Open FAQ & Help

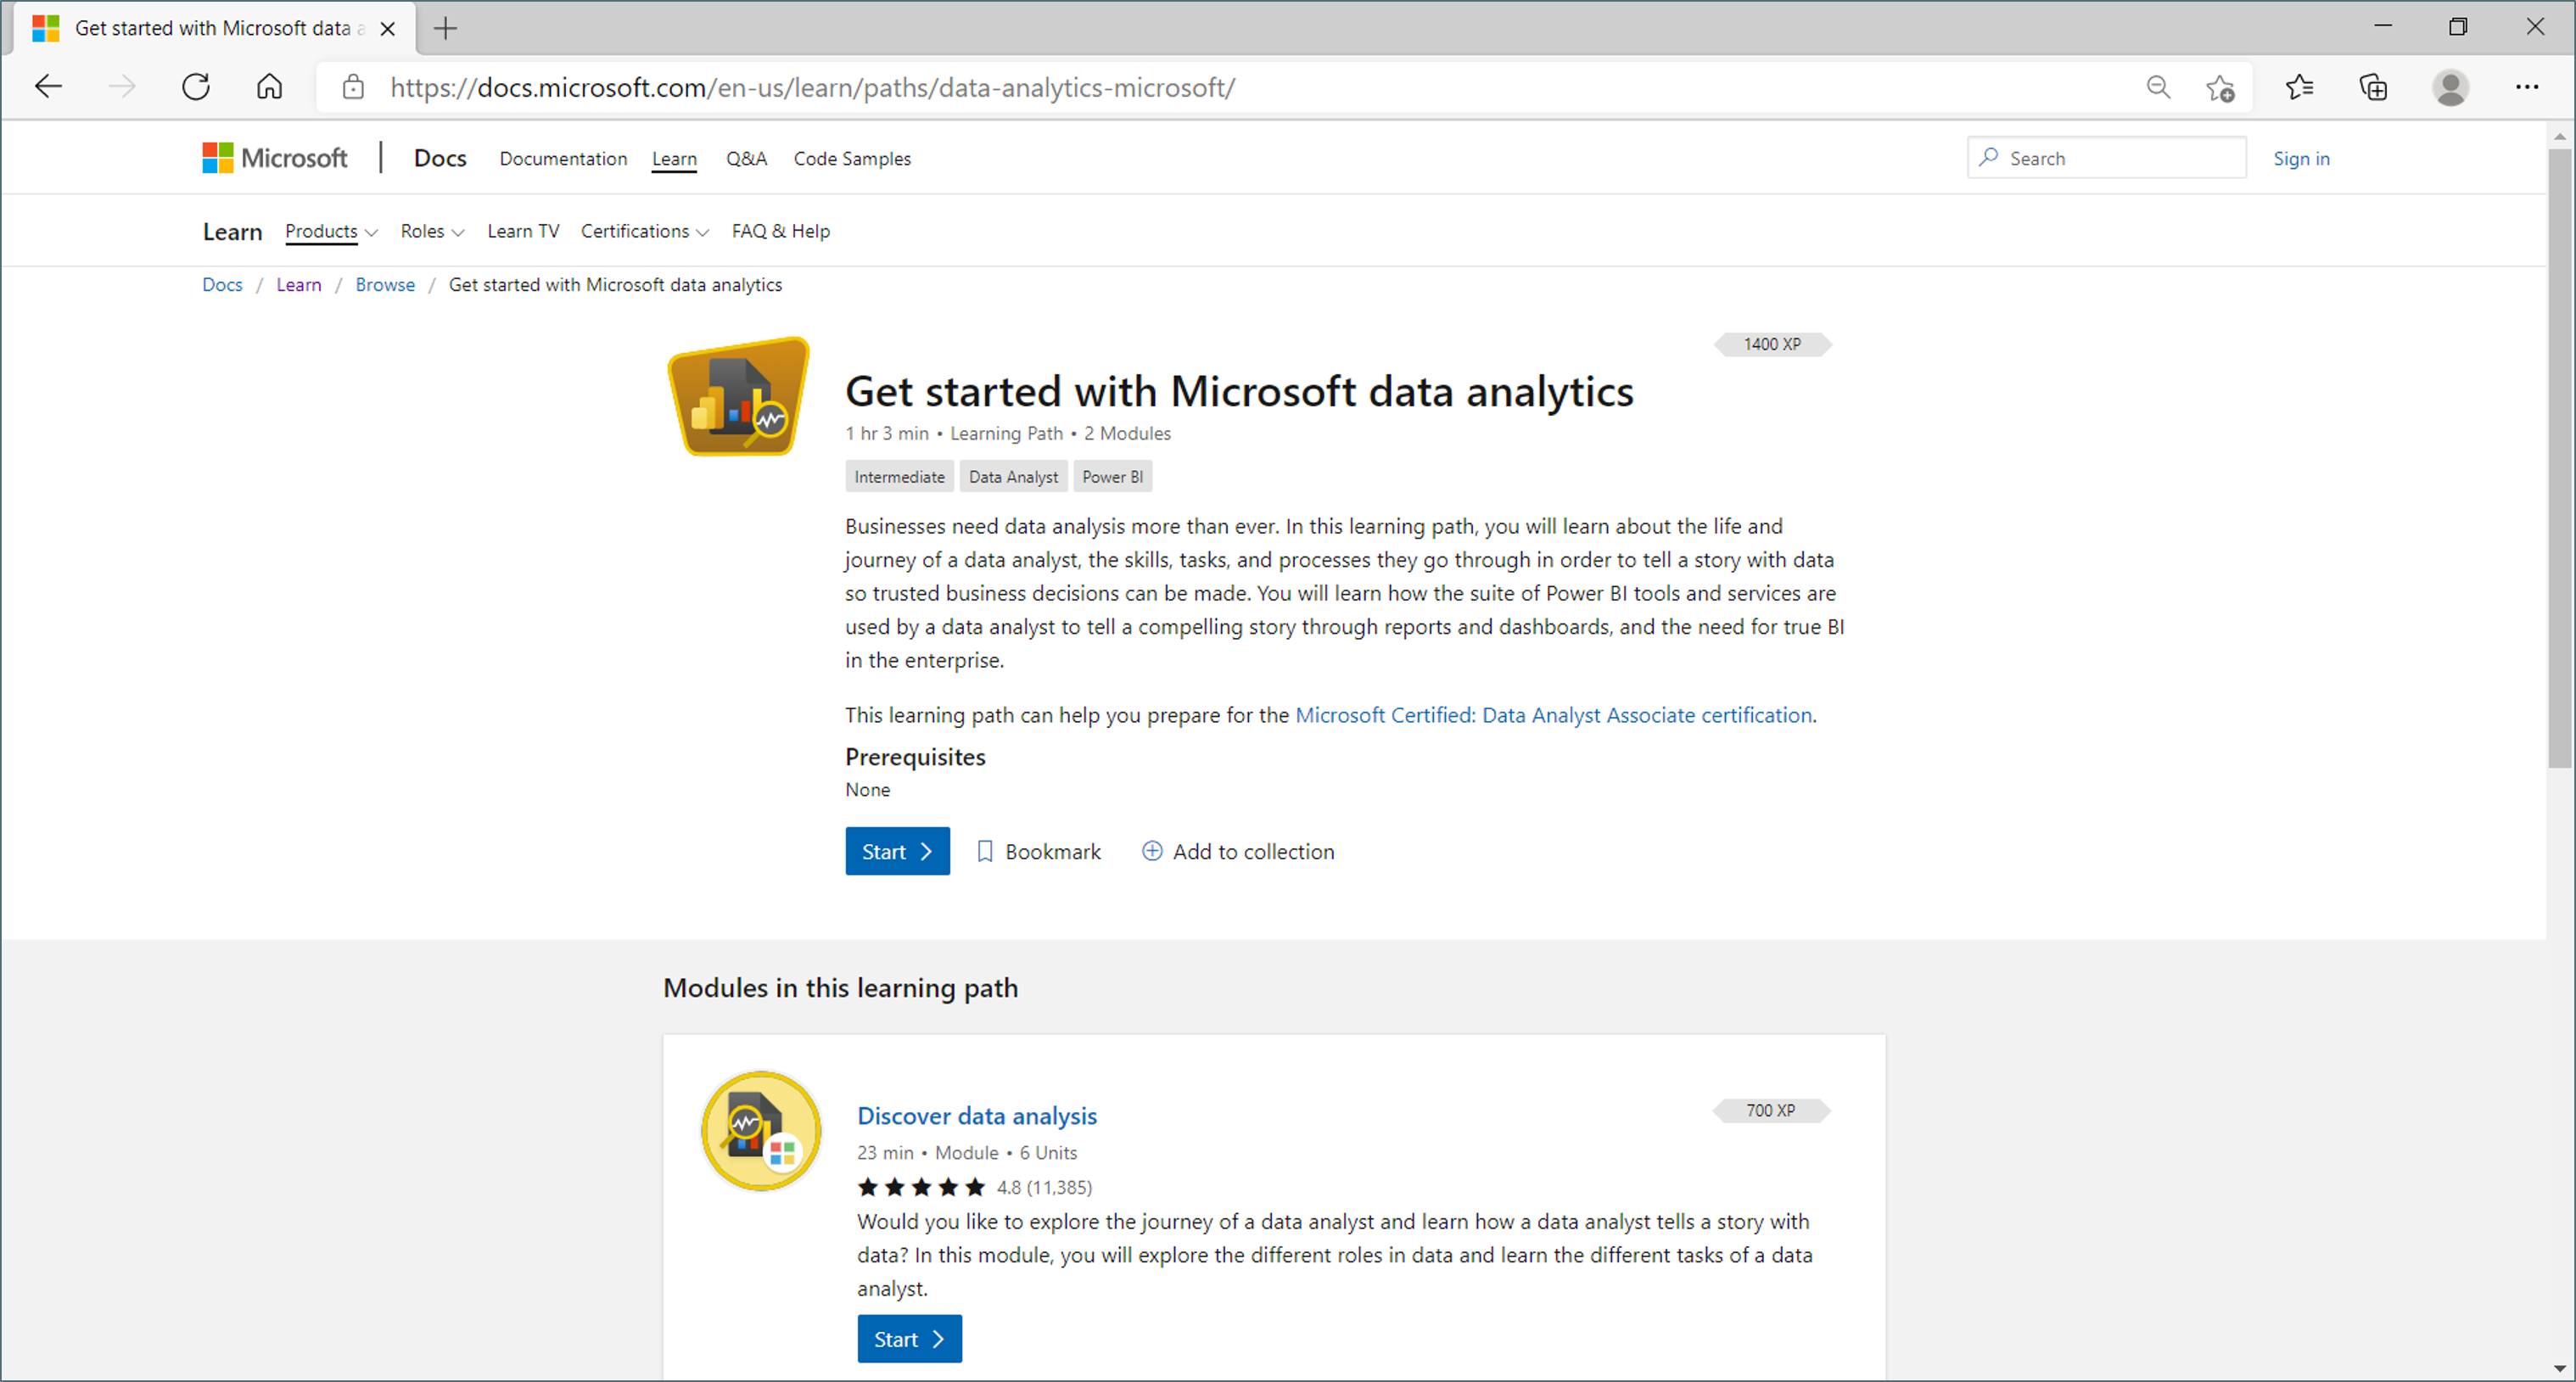[x=781, y=231]
